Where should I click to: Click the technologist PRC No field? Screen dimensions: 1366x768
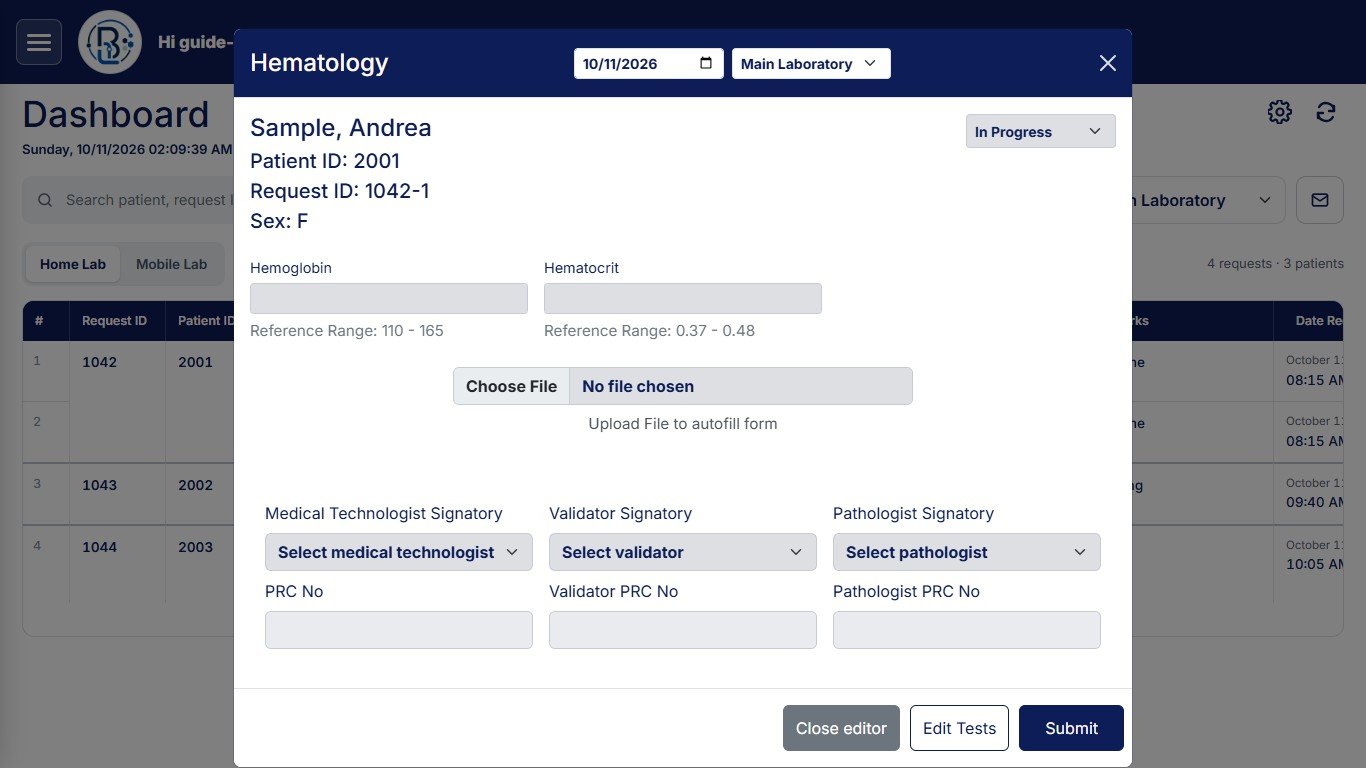point(399,630)
